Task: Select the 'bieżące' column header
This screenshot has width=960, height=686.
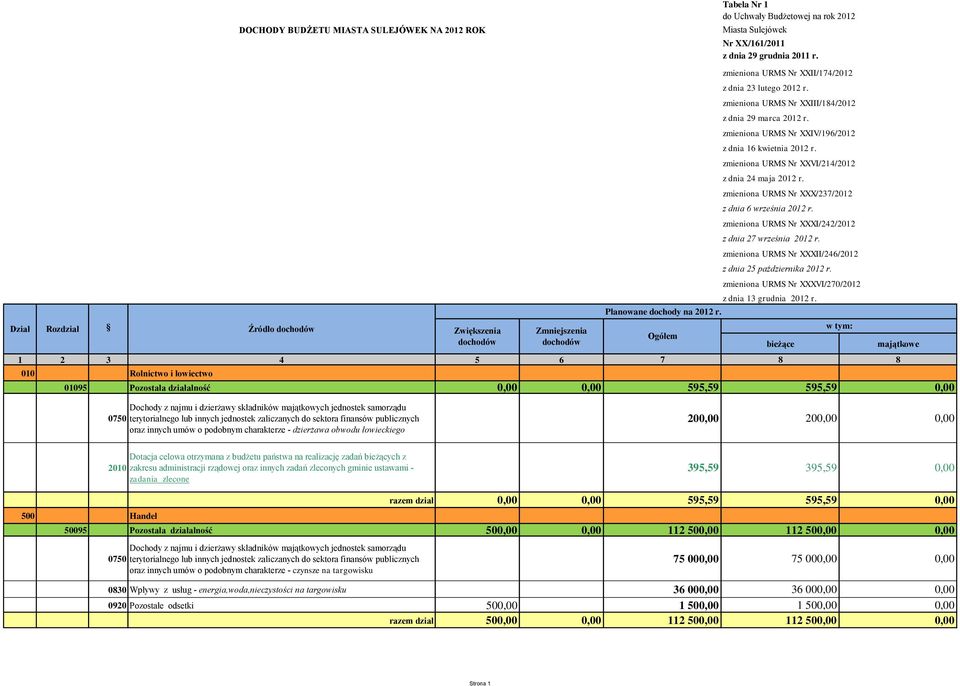Action: [x=780, y=344]
